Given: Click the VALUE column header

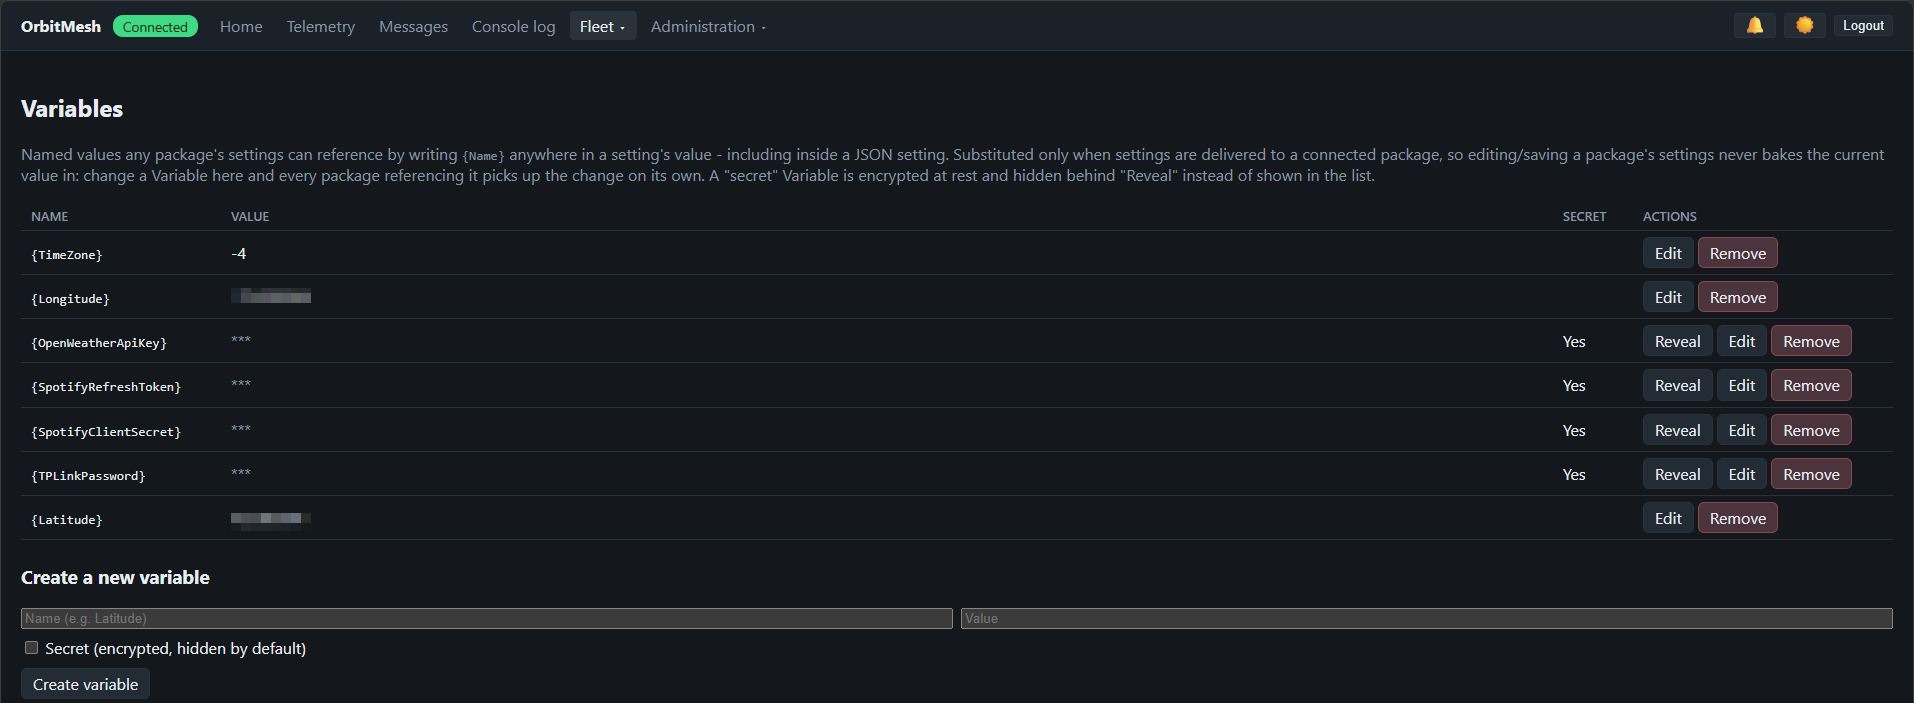Looking at the screenshot, I should pyautogui.click(x=250, y=216).
